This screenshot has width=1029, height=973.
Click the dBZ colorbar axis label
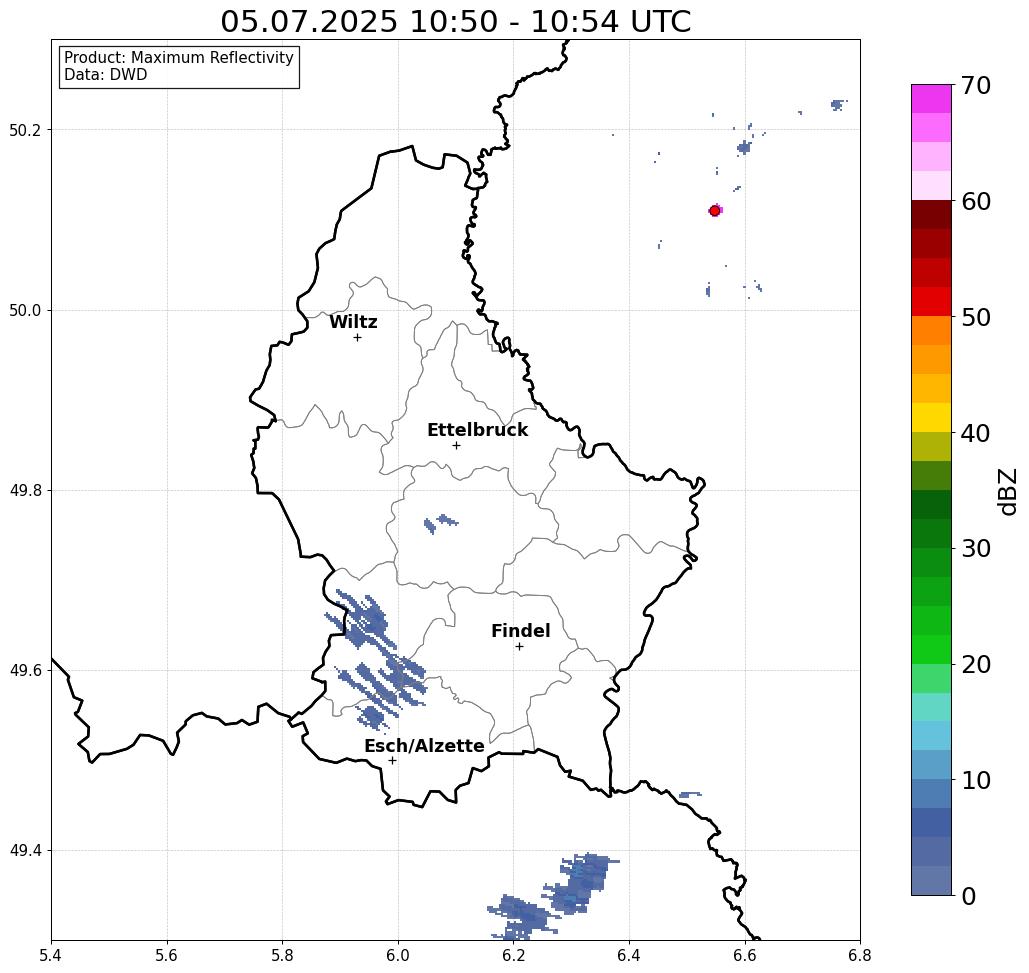[x=1007, y=491]
